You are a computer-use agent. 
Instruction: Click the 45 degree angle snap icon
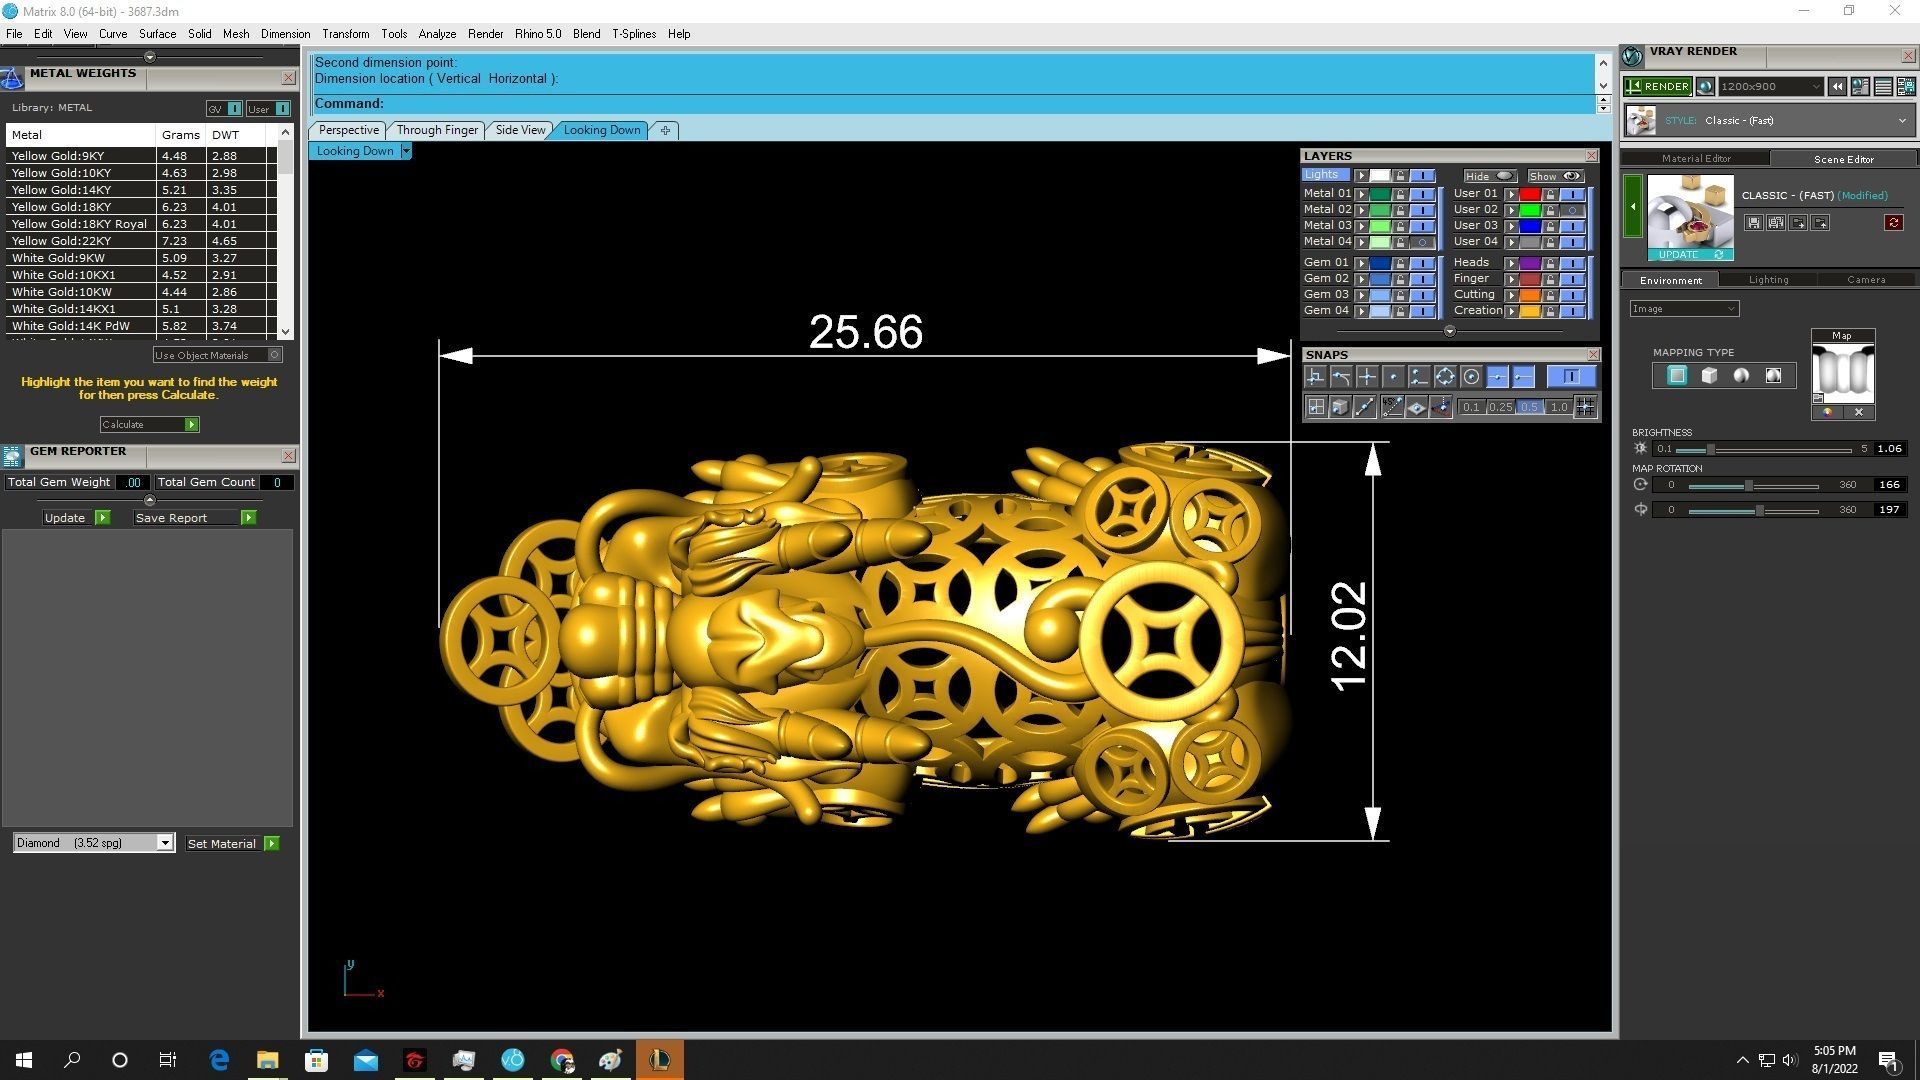point(1392,407)
